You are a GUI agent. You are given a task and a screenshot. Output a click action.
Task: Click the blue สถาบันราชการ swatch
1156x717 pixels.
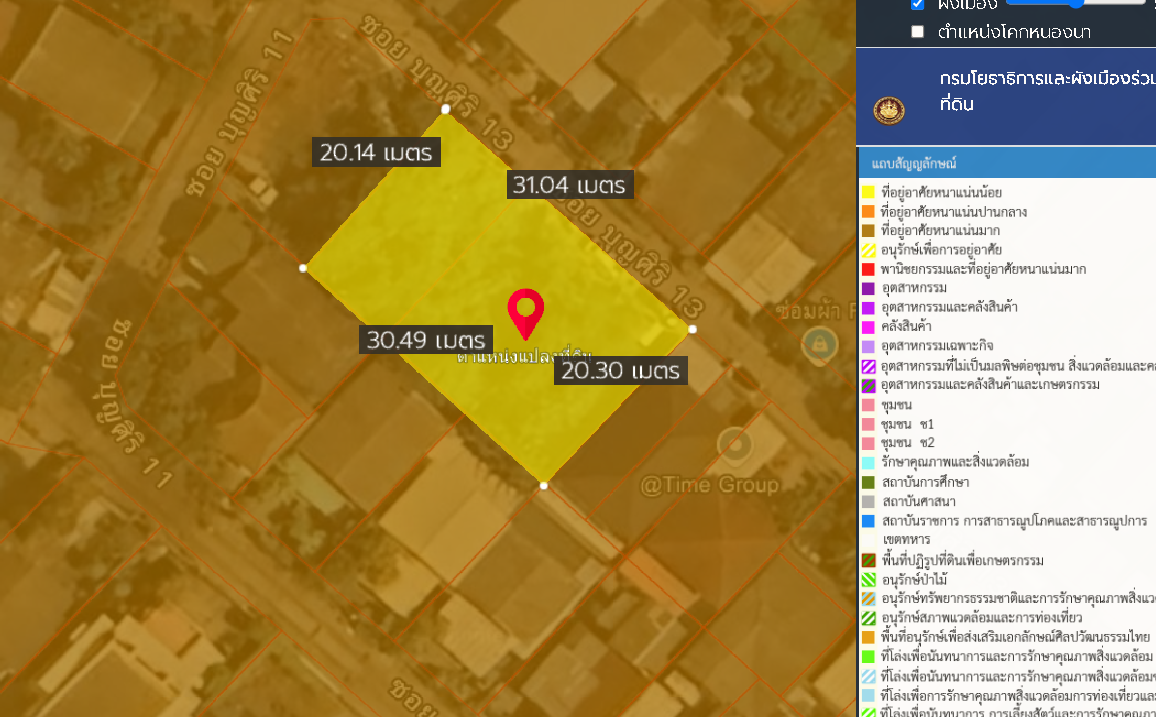(868, 522)
